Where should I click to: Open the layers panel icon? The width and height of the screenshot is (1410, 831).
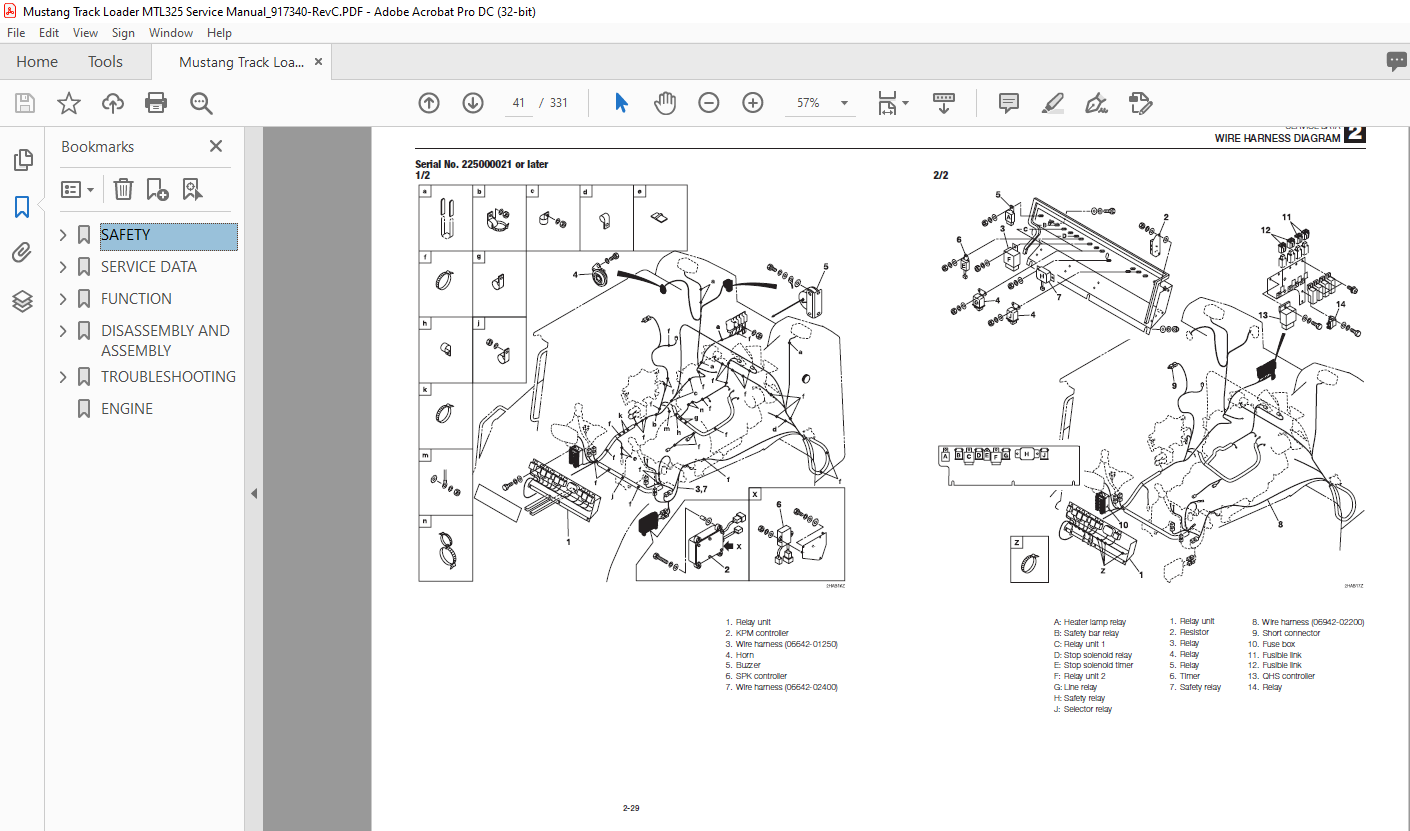pos(22,301)
